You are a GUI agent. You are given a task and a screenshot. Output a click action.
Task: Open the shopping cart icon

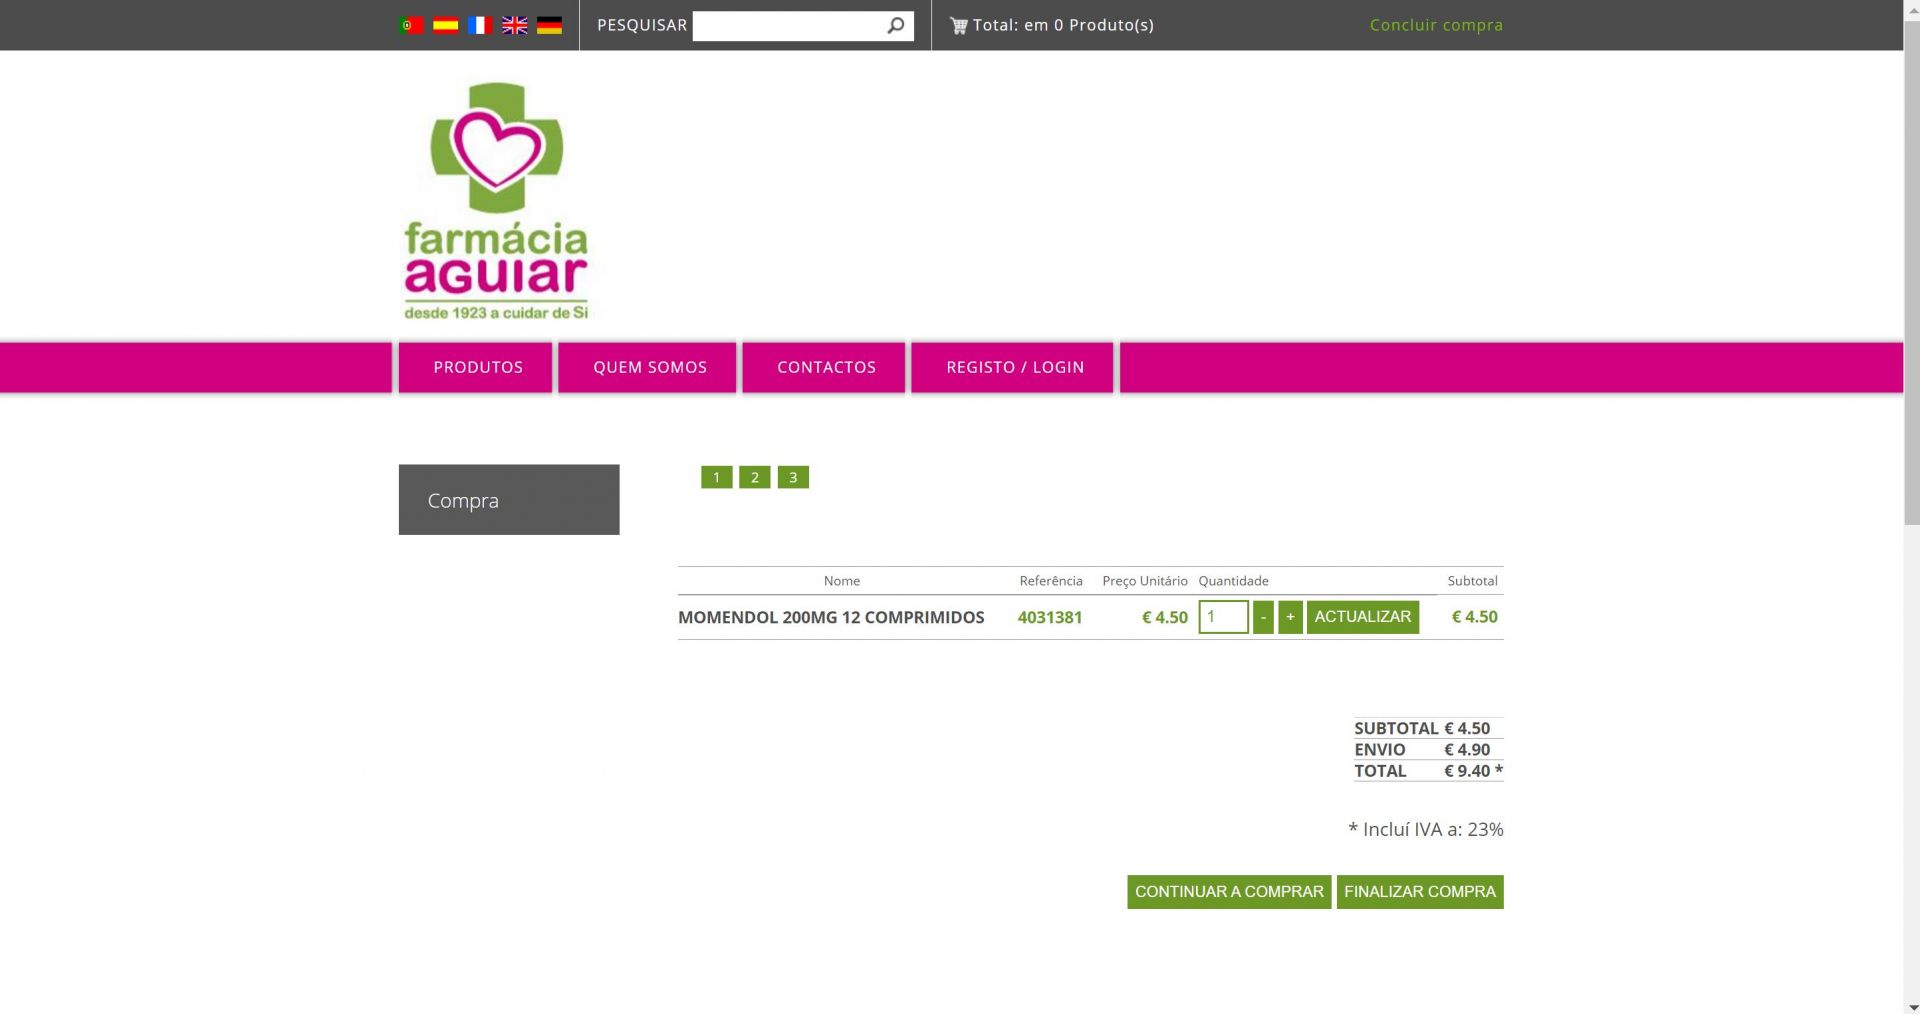coord(958,26)
